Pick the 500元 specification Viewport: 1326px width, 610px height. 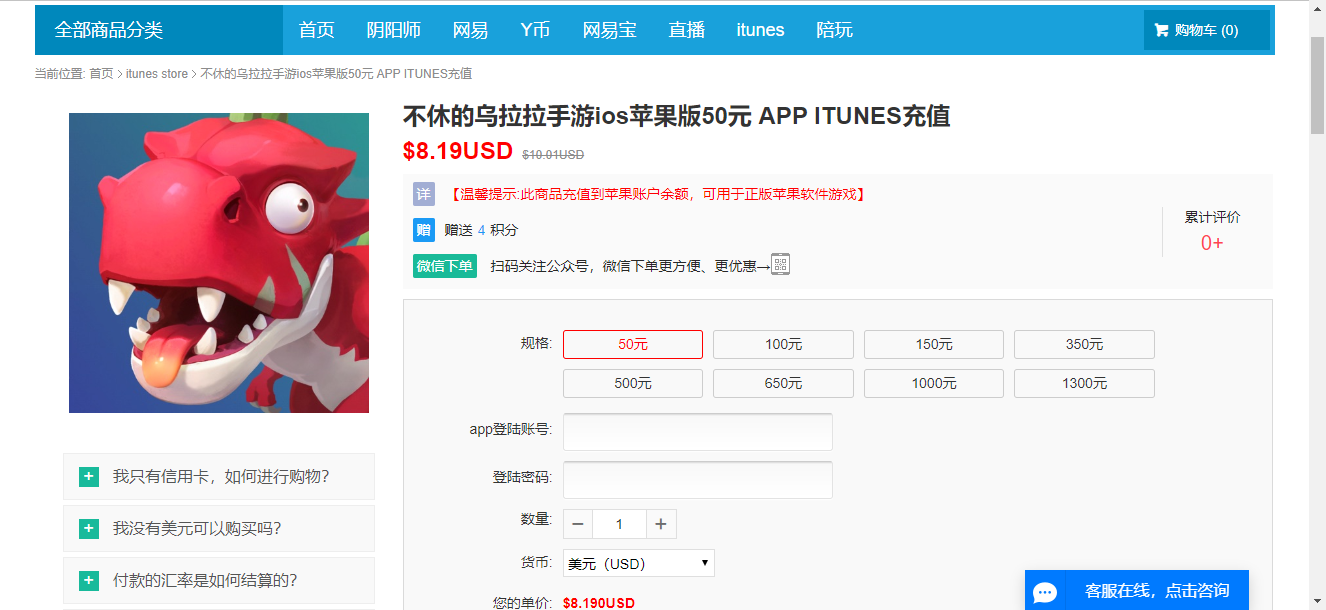[633, 383]
